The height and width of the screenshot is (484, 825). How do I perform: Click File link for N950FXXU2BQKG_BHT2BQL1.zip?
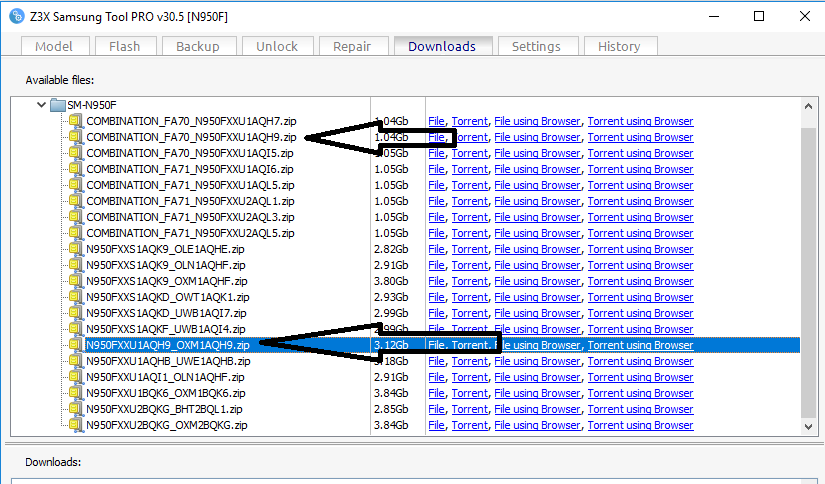[436, 409]
